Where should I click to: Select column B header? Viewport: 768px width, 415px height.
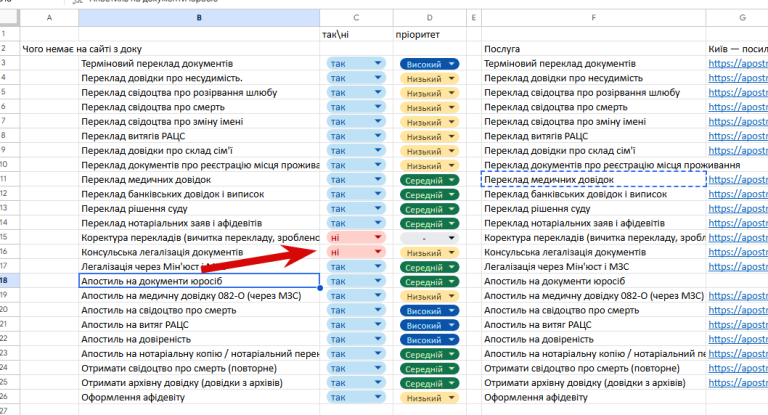pos(199,18)
